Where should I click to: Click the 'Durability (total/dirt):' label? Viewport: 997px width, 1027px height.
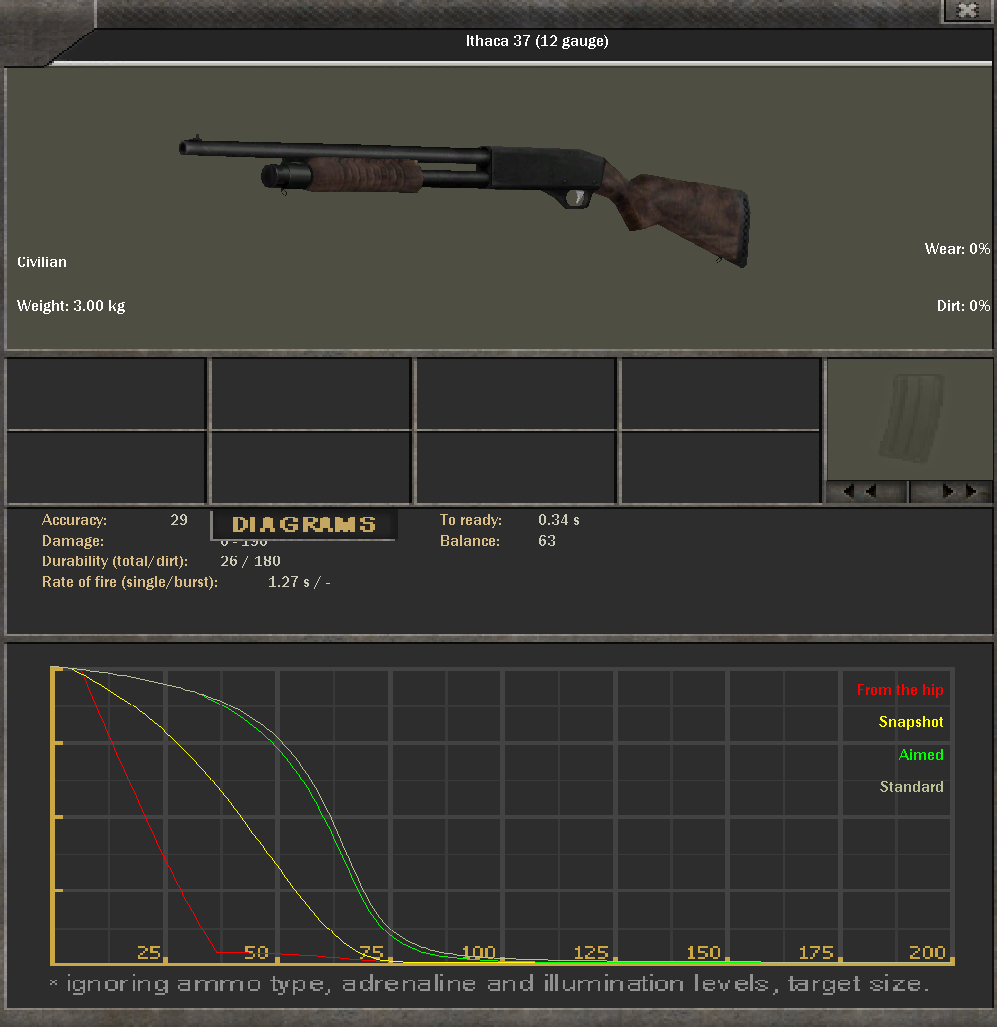click(x=115, y=561)
